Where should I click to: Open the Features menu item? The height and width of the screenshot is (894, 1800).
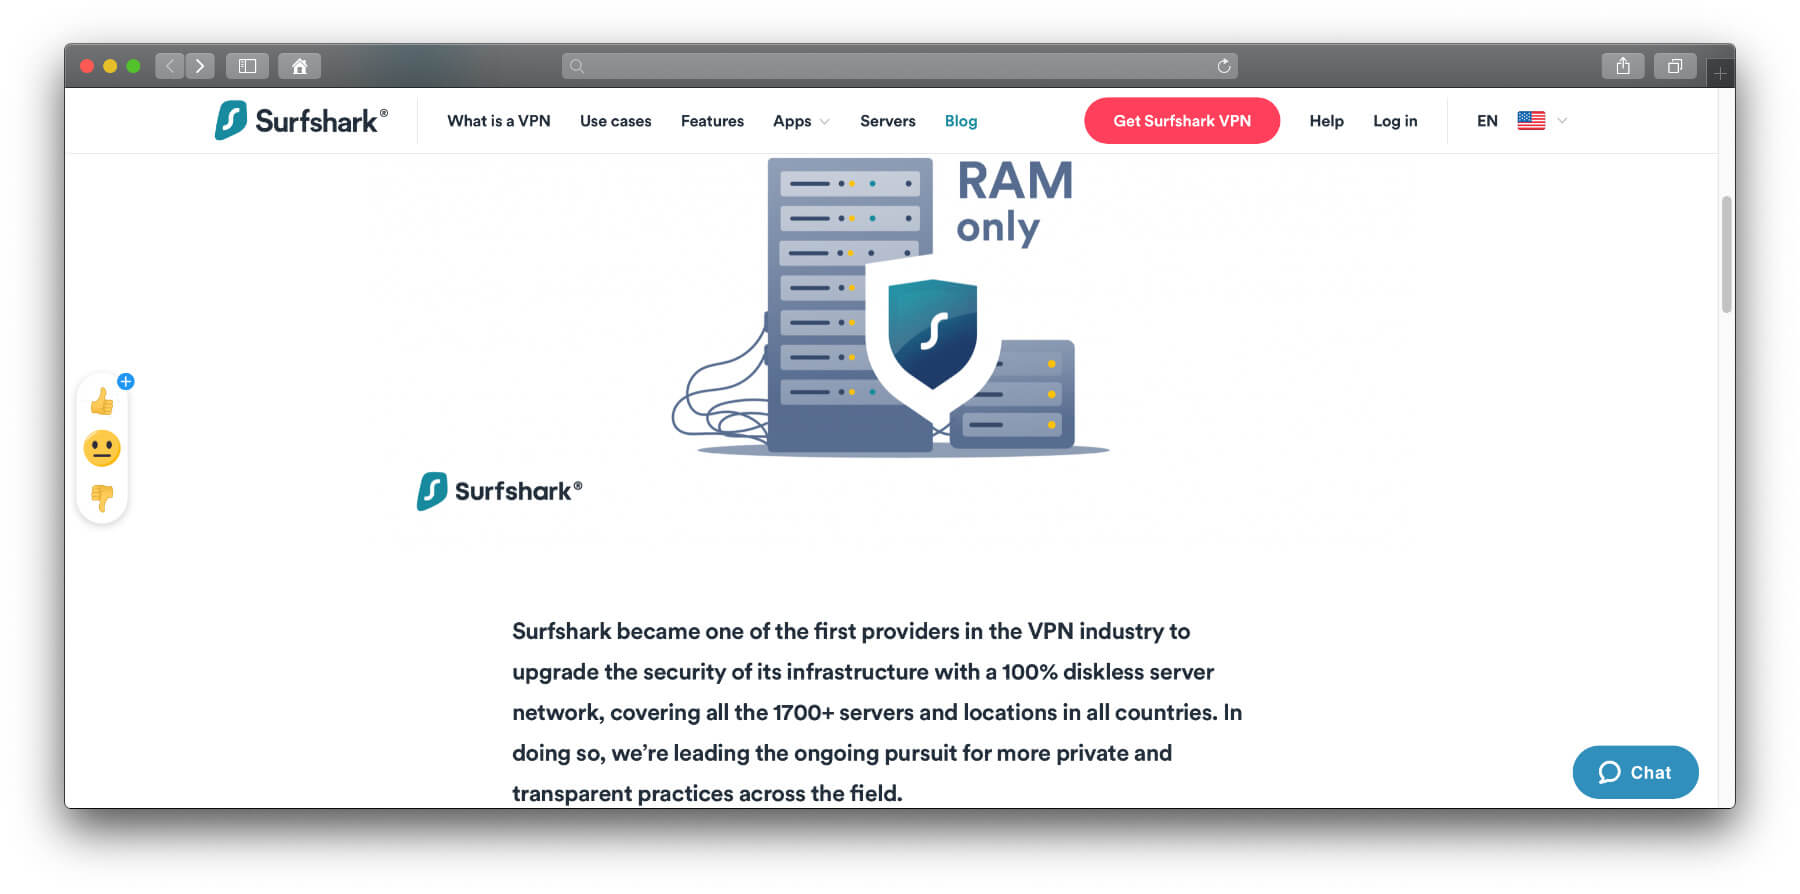pos(712,121)
